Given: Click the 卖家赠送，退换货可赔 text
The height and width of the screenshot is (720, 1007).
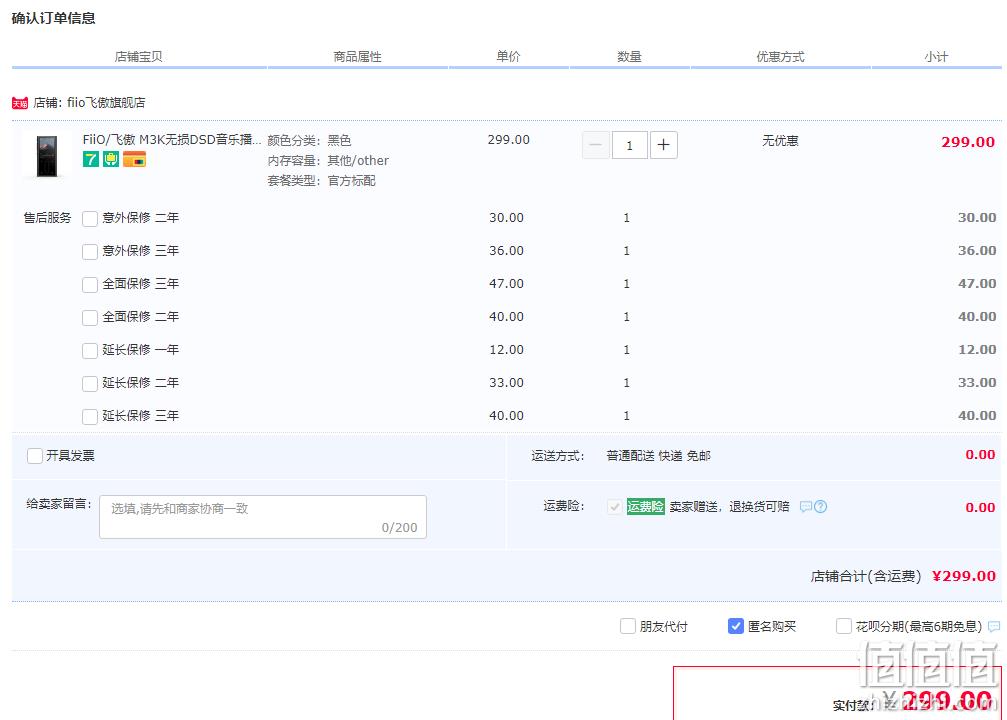Looking at the screenshot, I should point(730,507).
